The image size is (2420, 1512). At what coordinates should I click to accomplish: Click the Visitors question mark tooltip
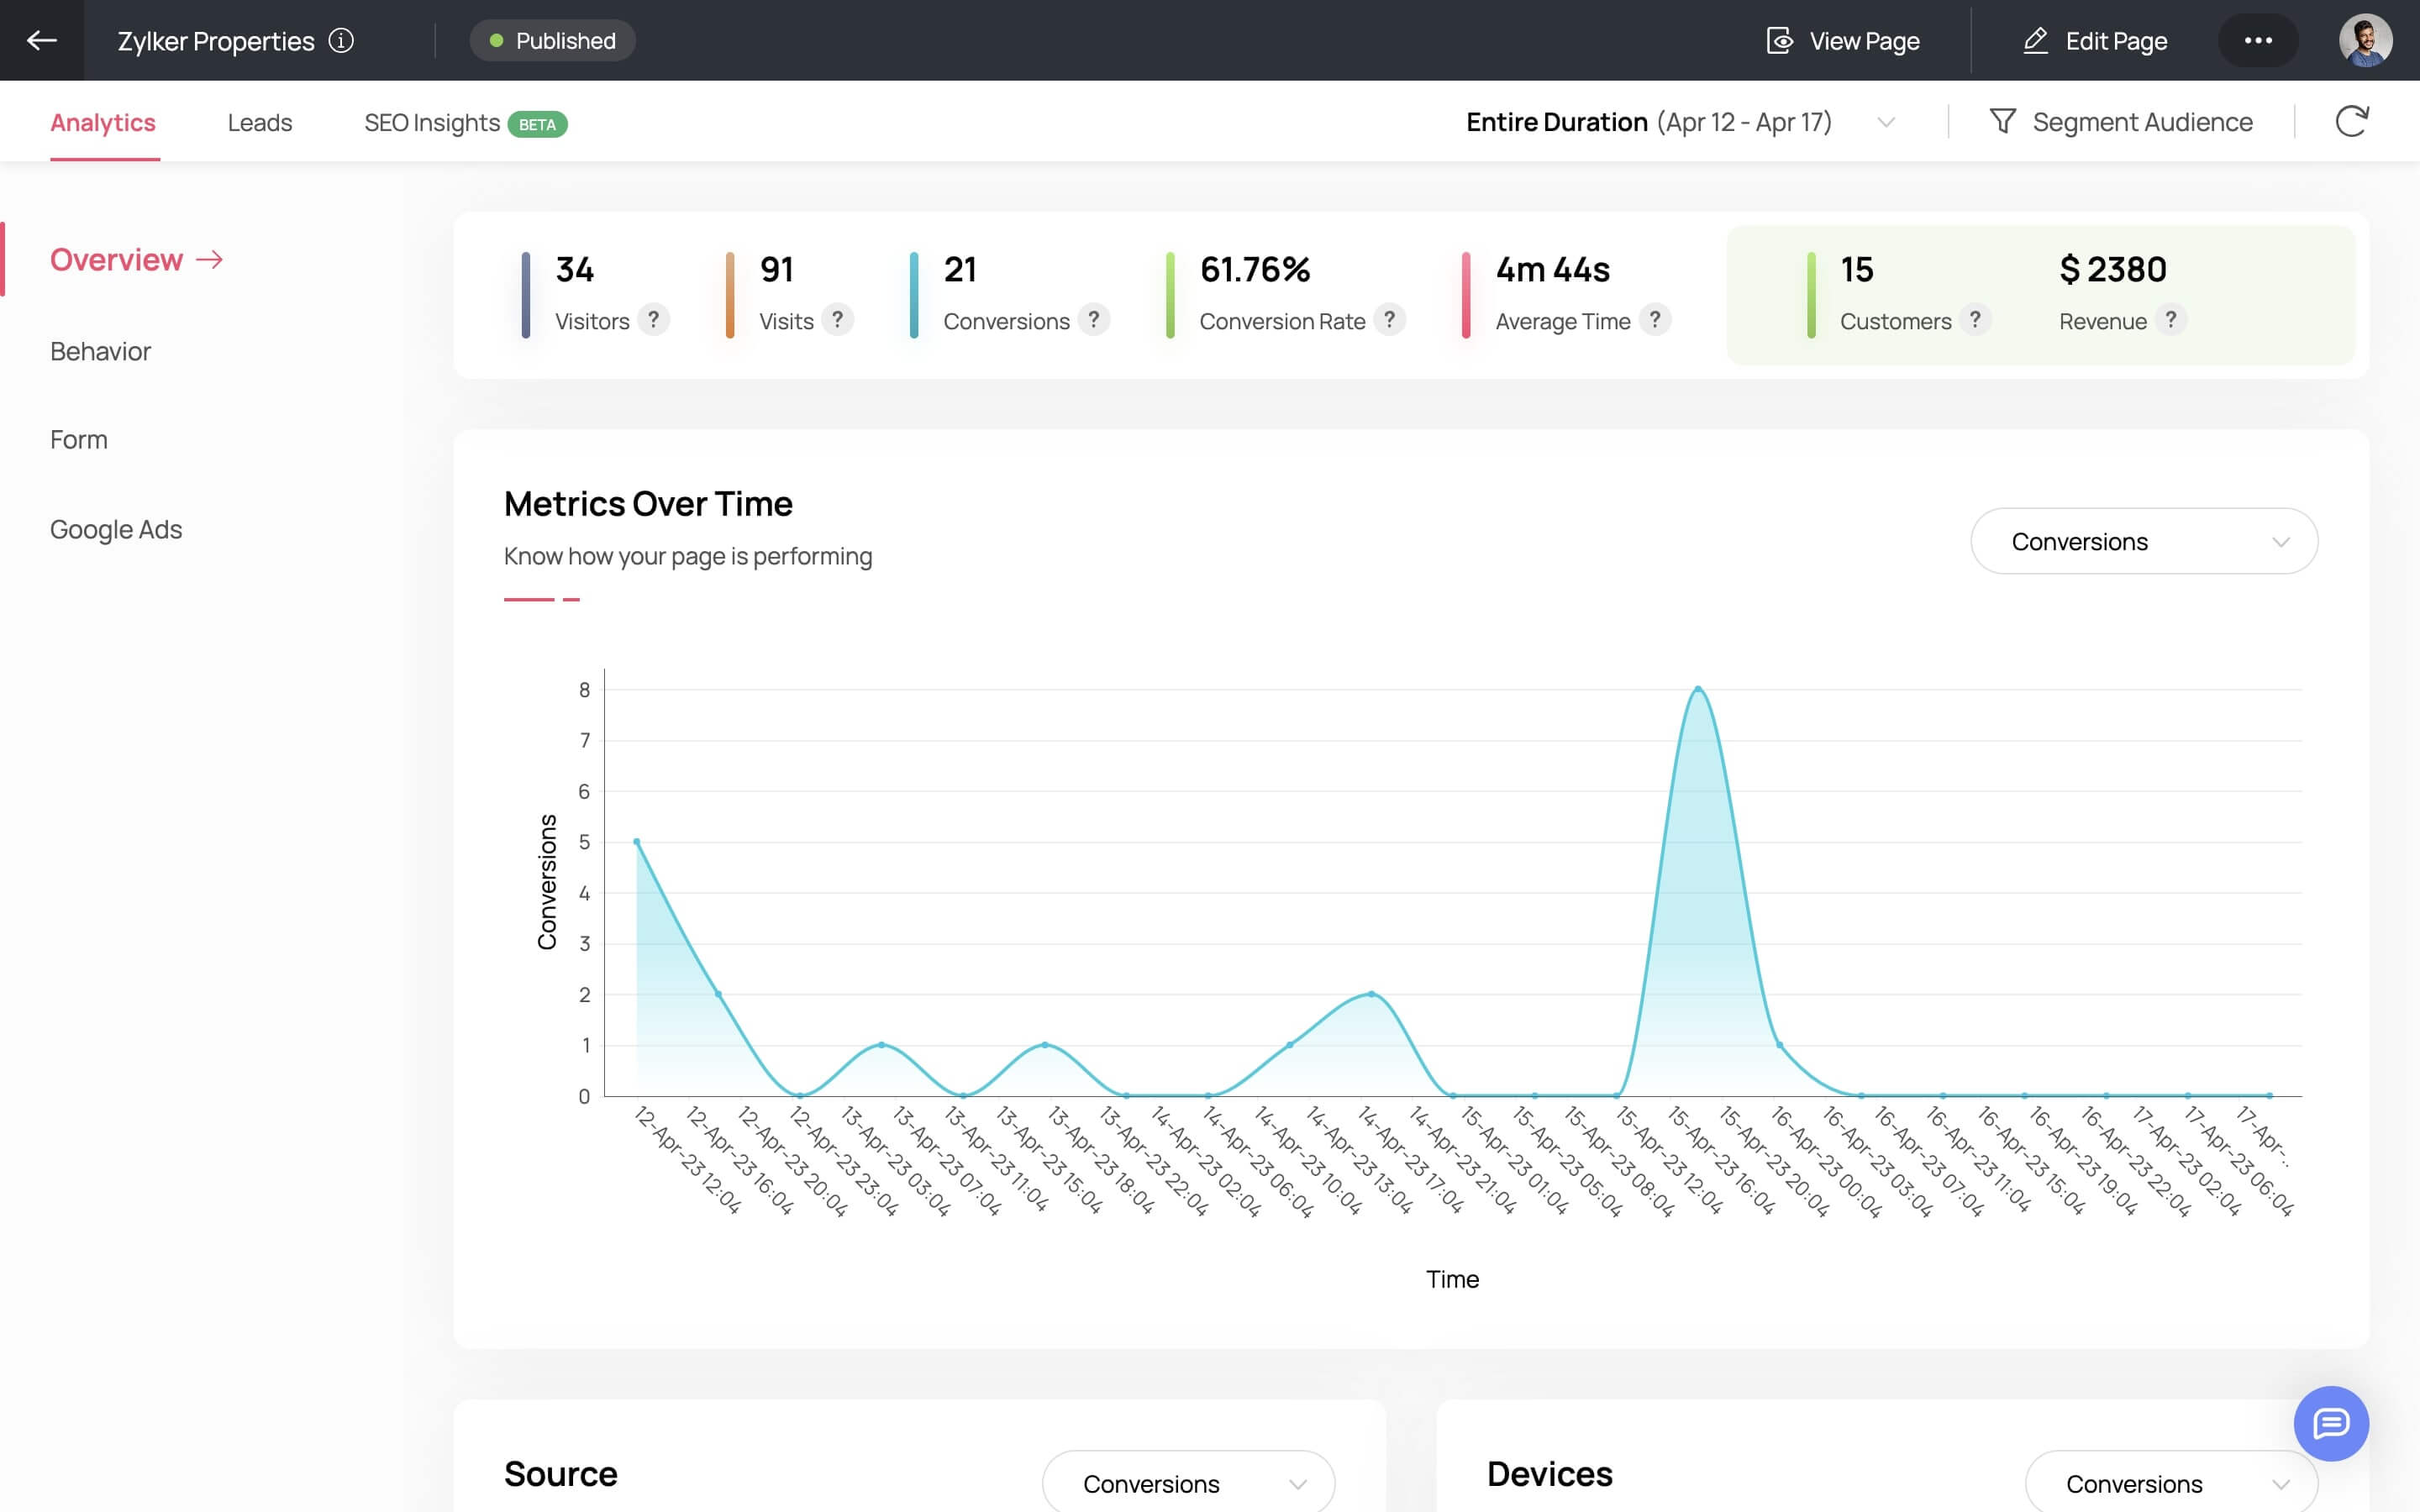tap(654, 323)
